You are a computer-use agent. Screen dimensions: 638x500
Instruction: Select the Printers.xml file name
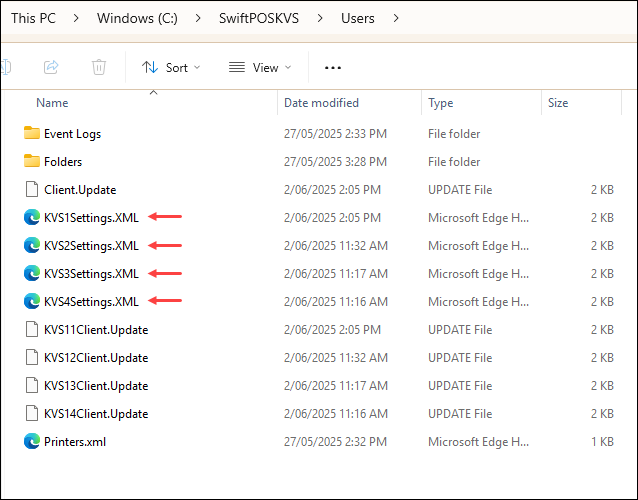coord(75,442)
